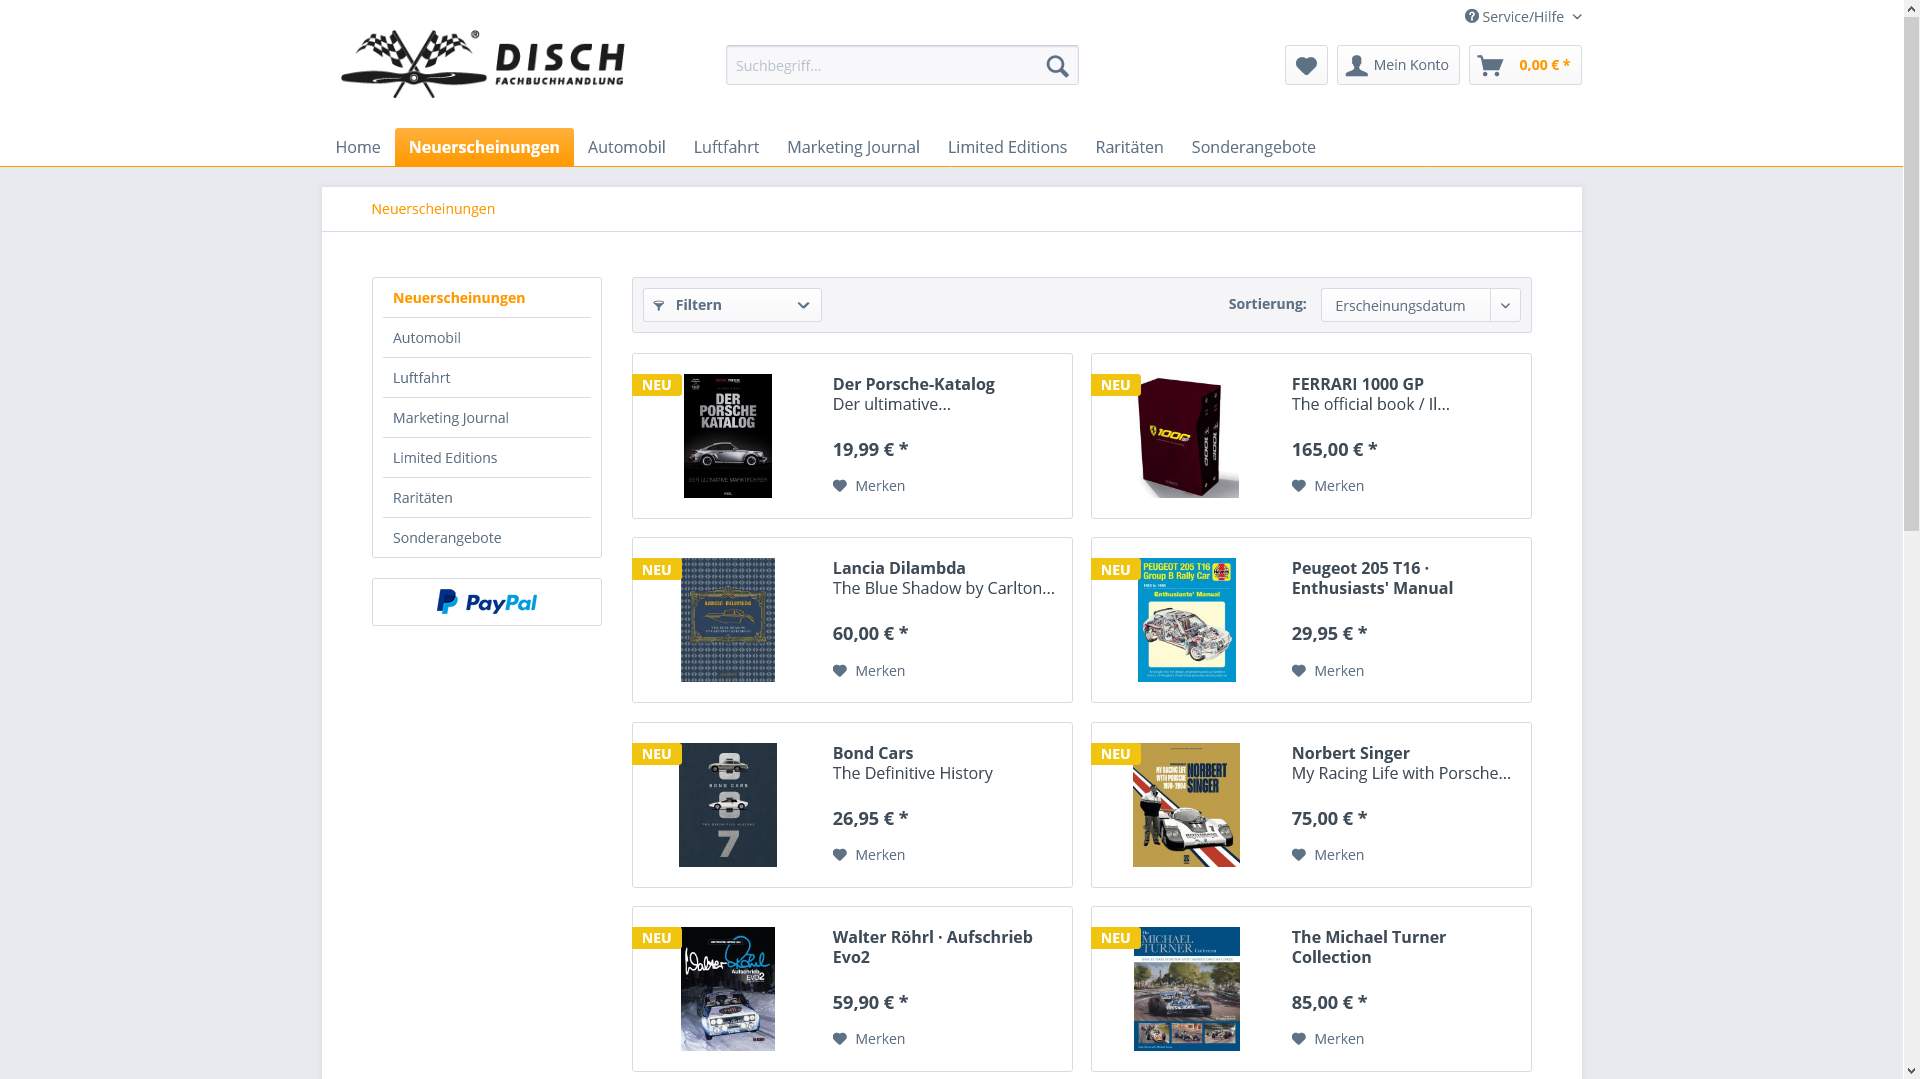Click heart icon for Norbert Singer
Image resolution: width=1920 pixels, height=1079 pixels.
tap(1299, 855)
